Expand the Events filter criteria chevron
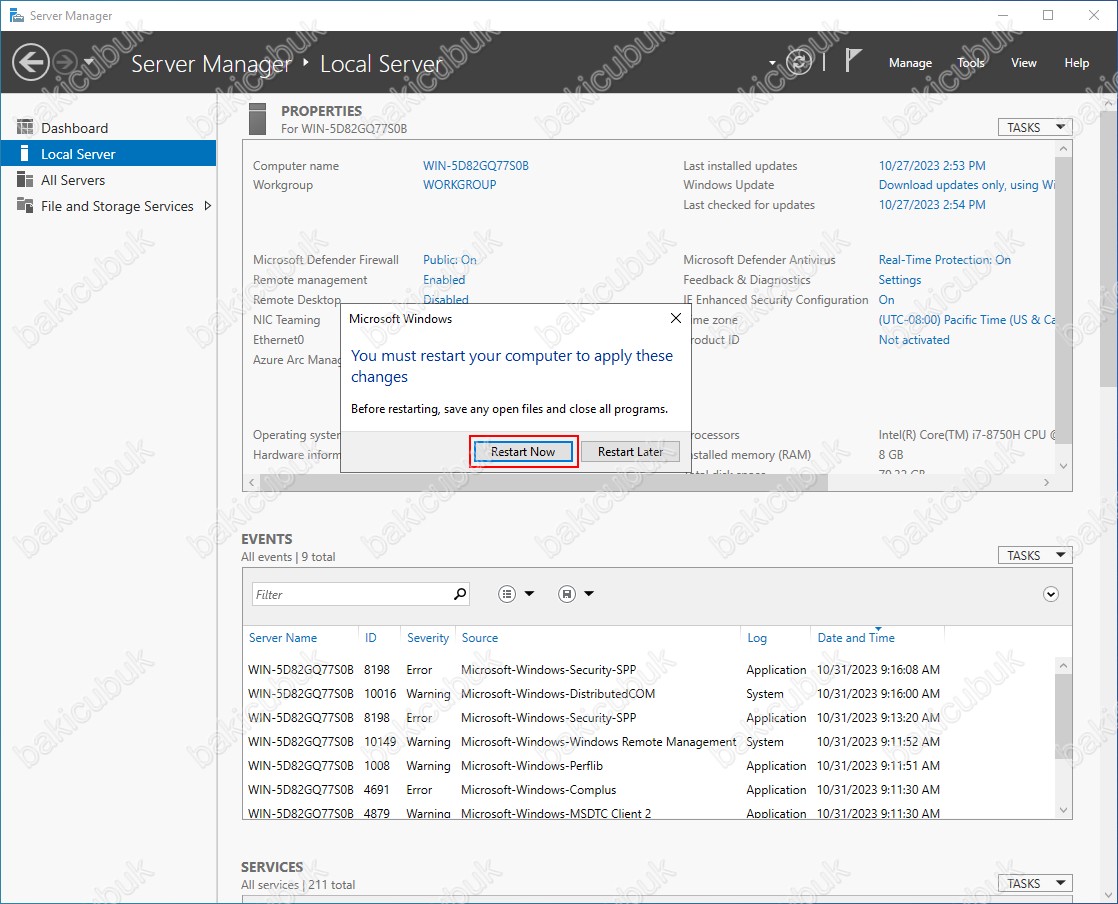 pyautogui.click(x=1050, y=594)
